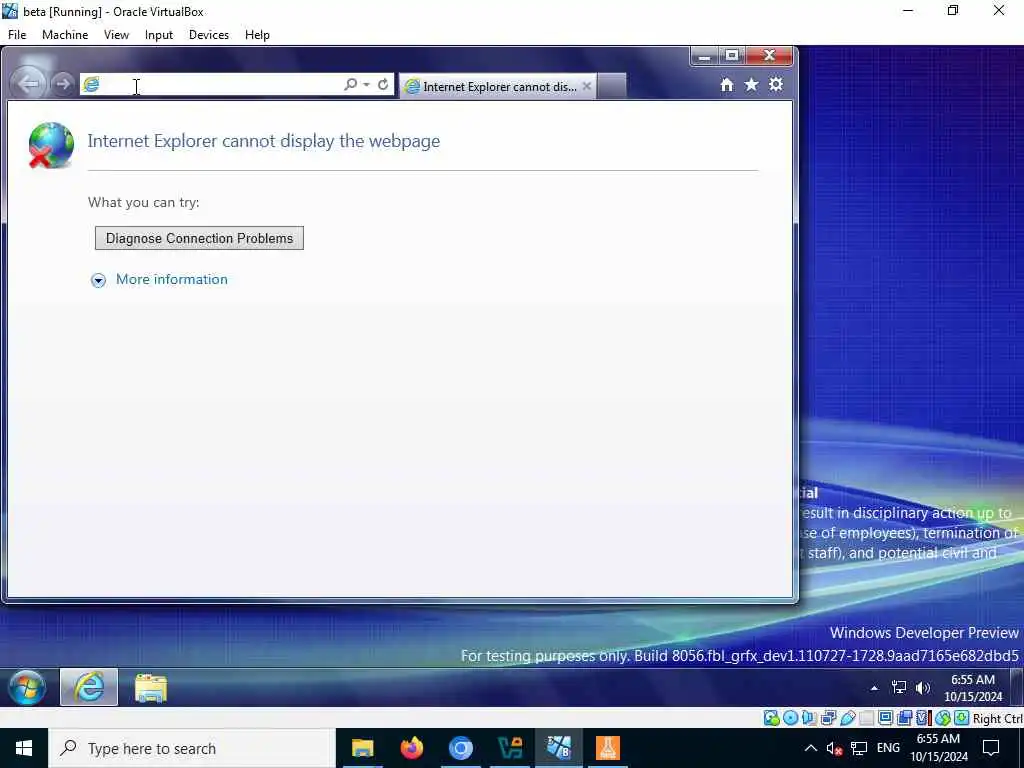
Task: Open a new blank tab in IE
Action: 612,86
